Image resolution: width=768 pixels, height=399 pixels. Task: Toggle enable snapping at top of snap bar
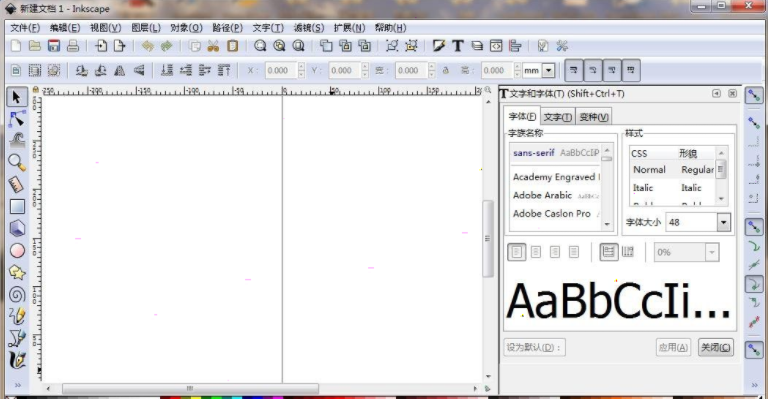[x=754, y=96]
